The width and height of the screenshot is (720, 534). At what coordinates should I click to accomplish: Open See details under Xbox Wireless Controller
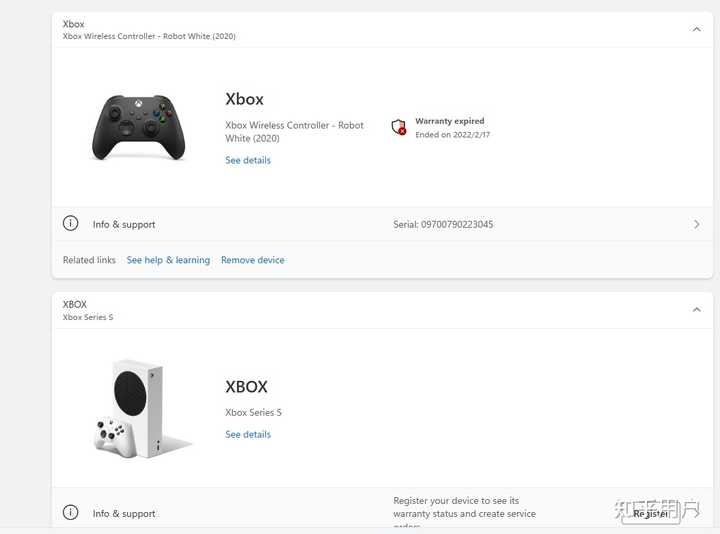(248, 160)
